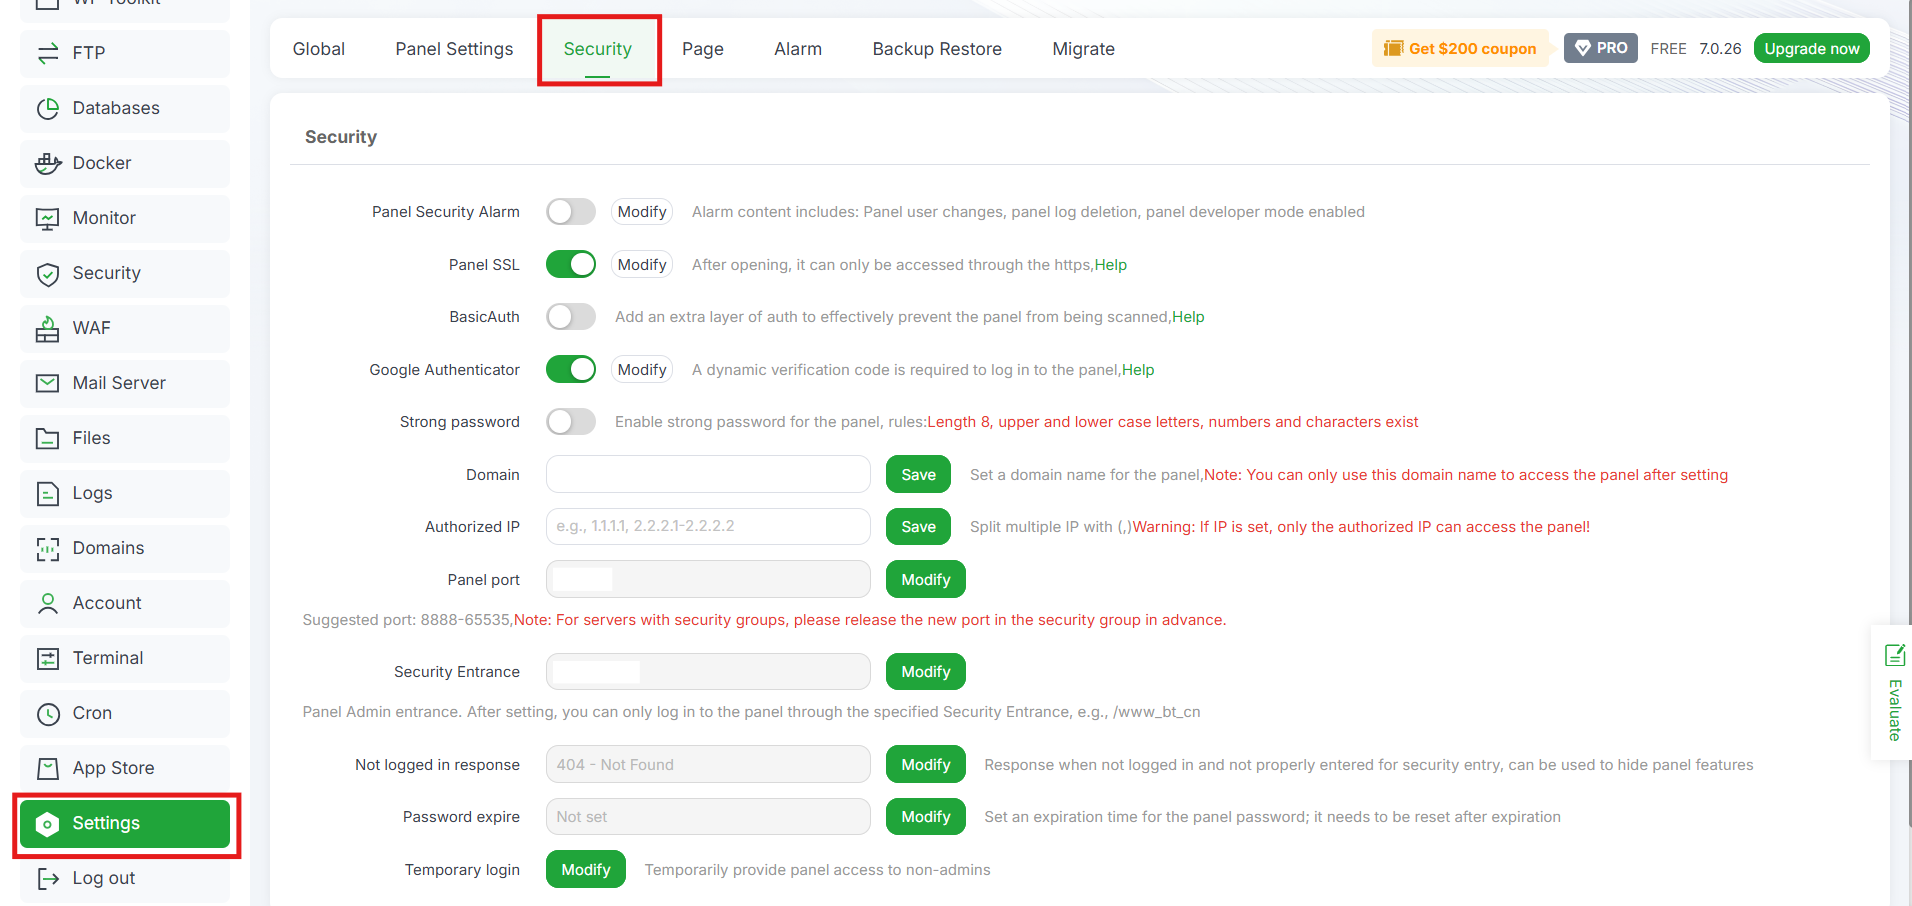Viewport: 1912px width, 906px height.
Task: Click the Terminal icon in sidebar
Action: (x=48, y=658)
